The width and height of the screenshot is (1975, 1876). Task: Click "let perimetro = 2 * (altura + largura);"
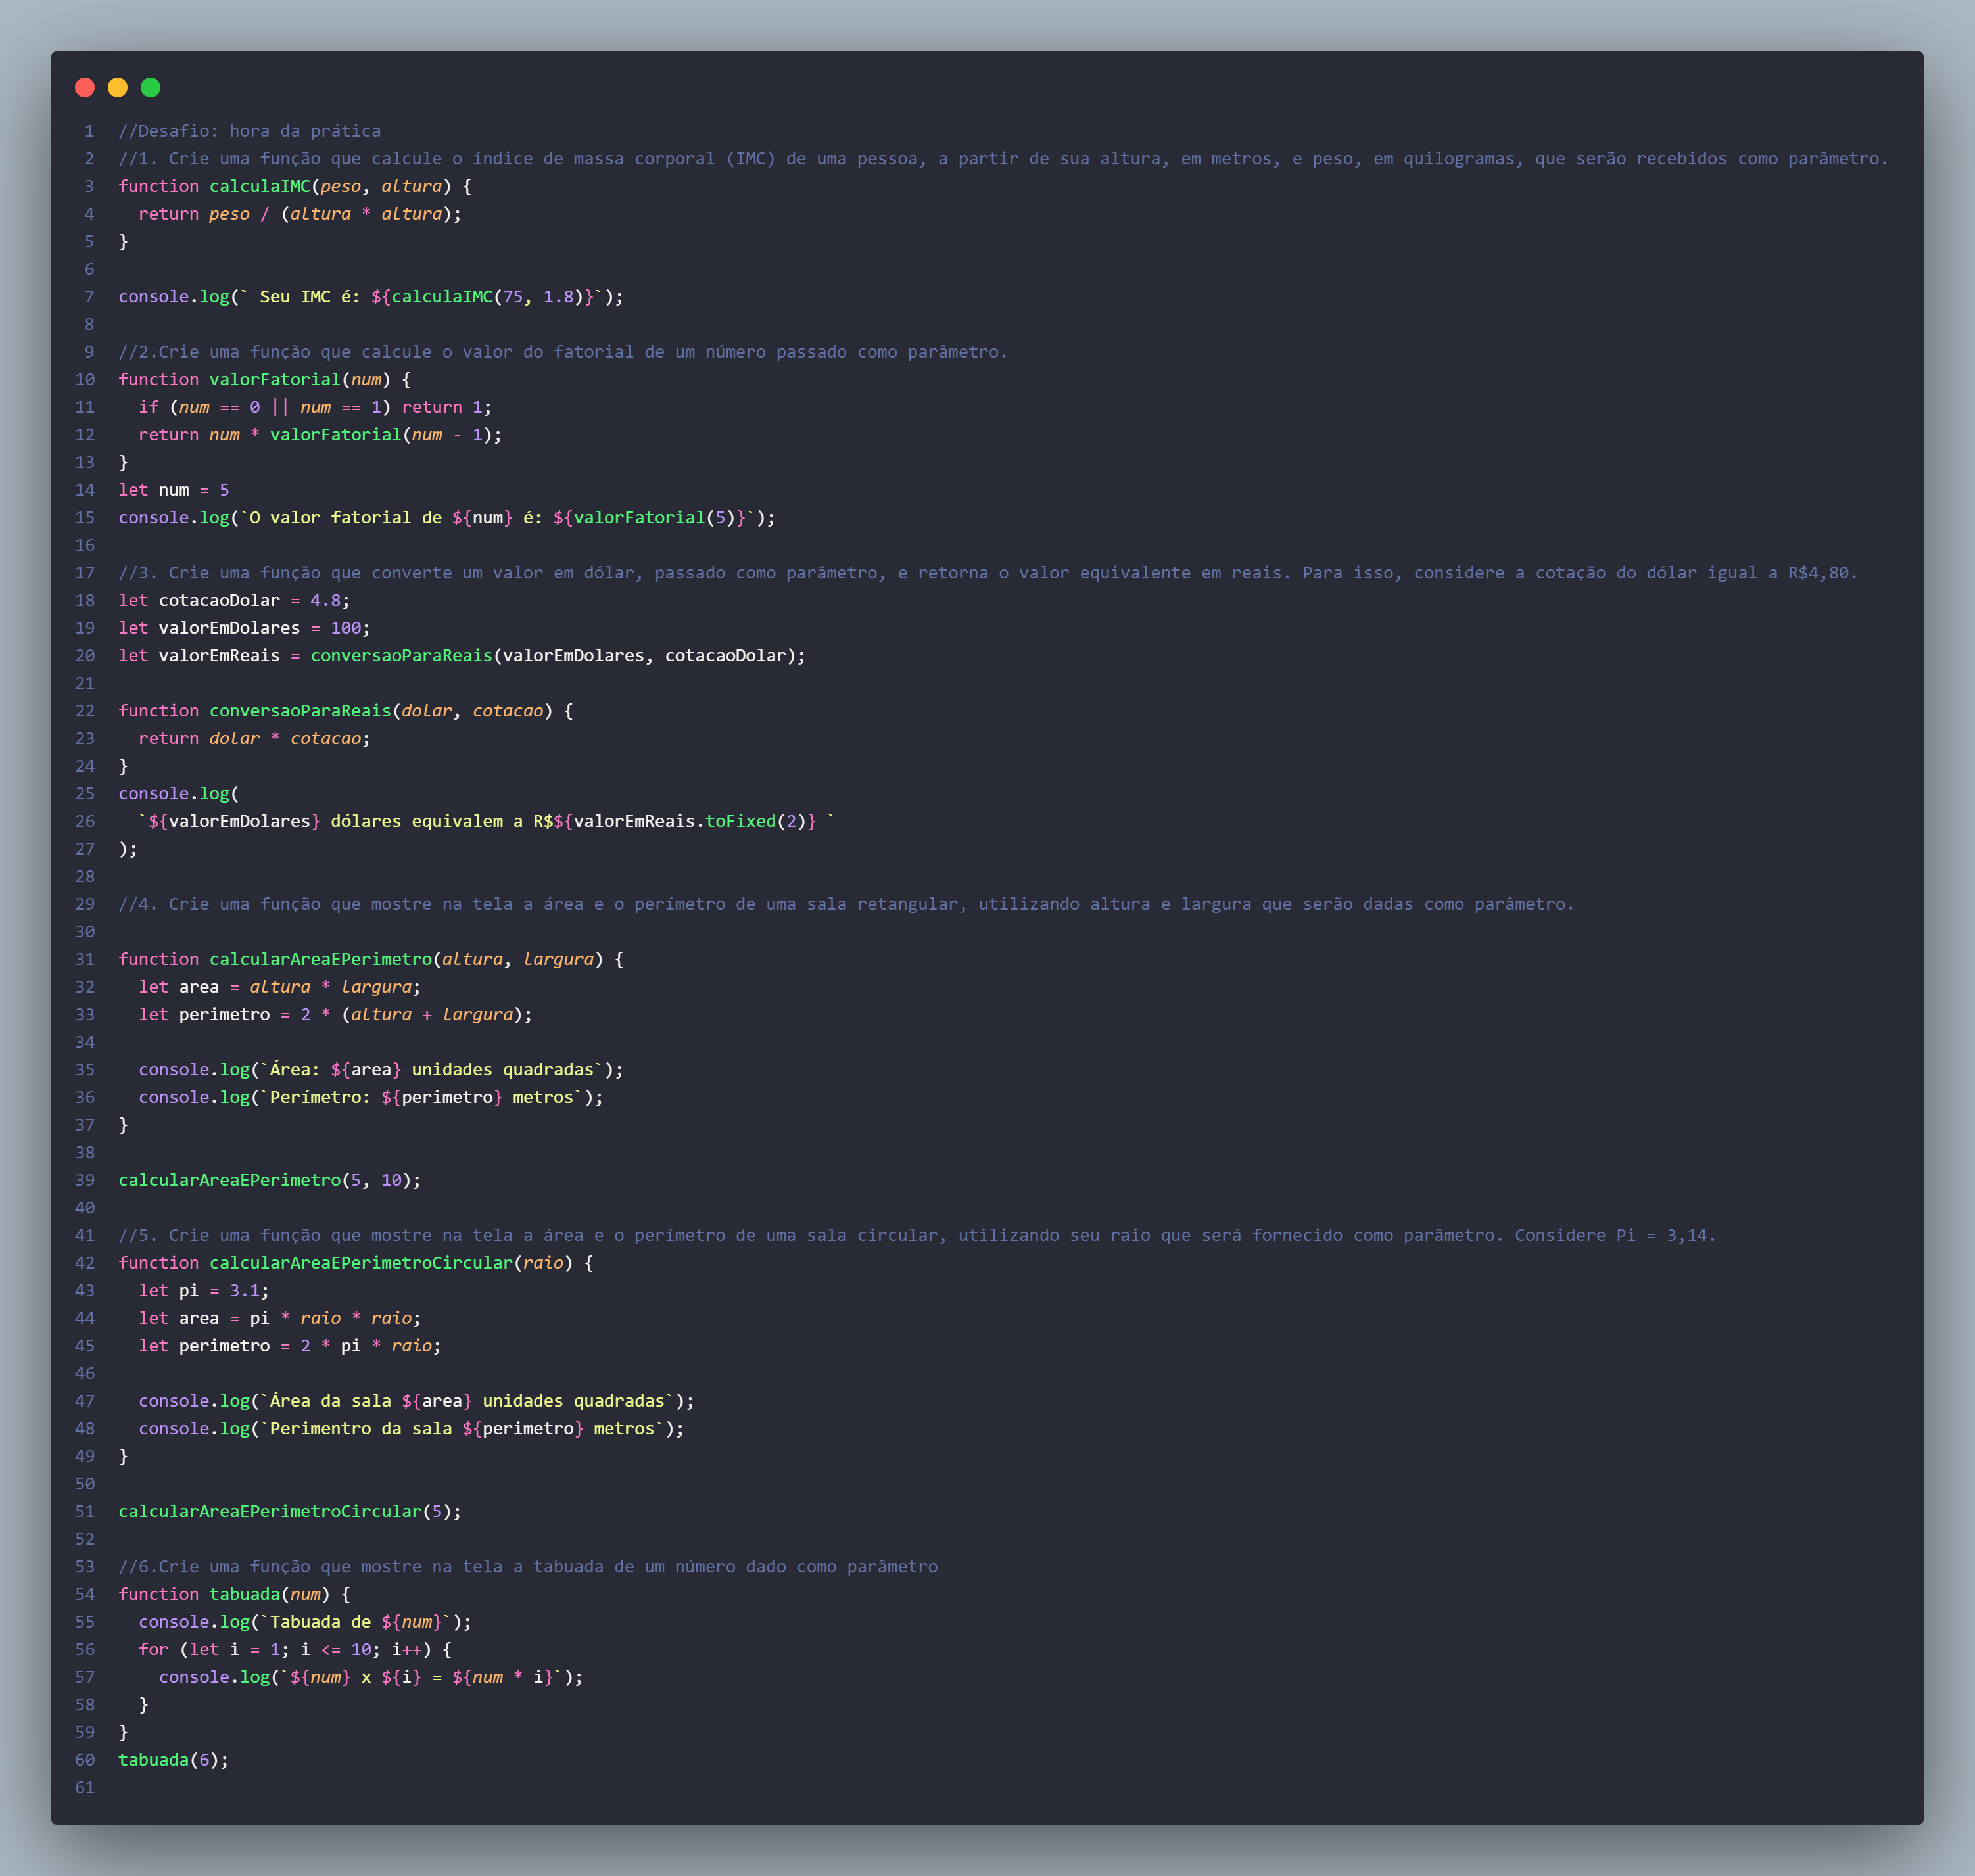coord(335,1014)
